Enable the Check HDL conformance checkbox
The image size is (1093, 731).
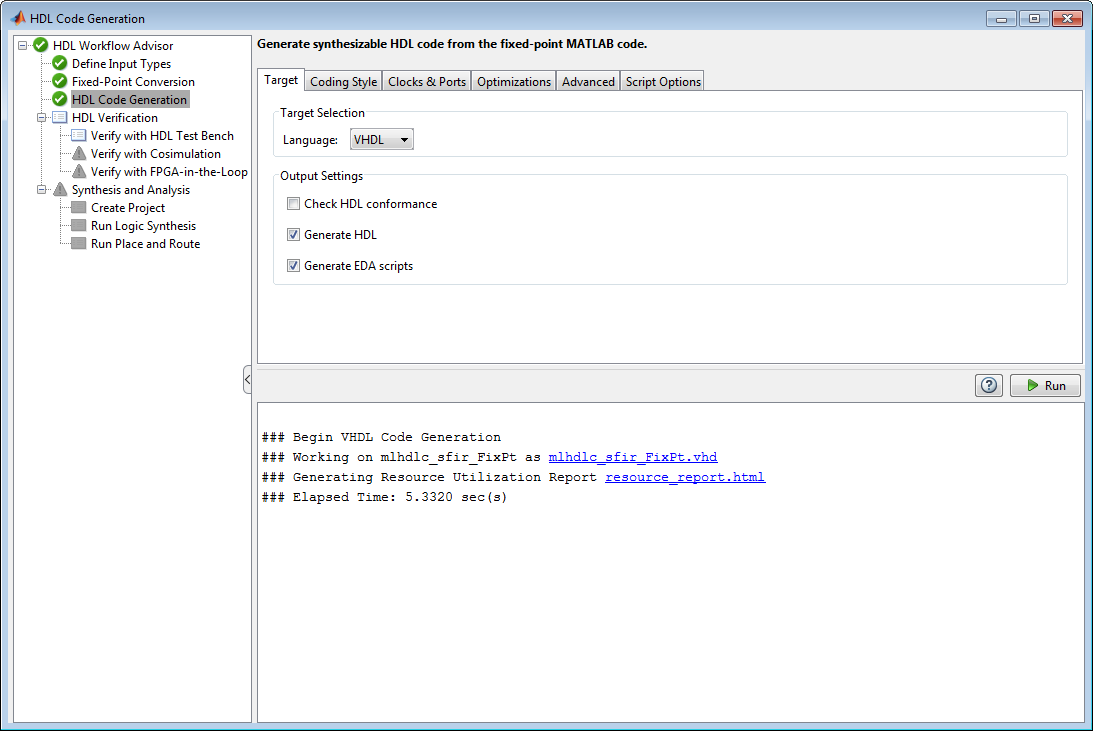(293, 203)
